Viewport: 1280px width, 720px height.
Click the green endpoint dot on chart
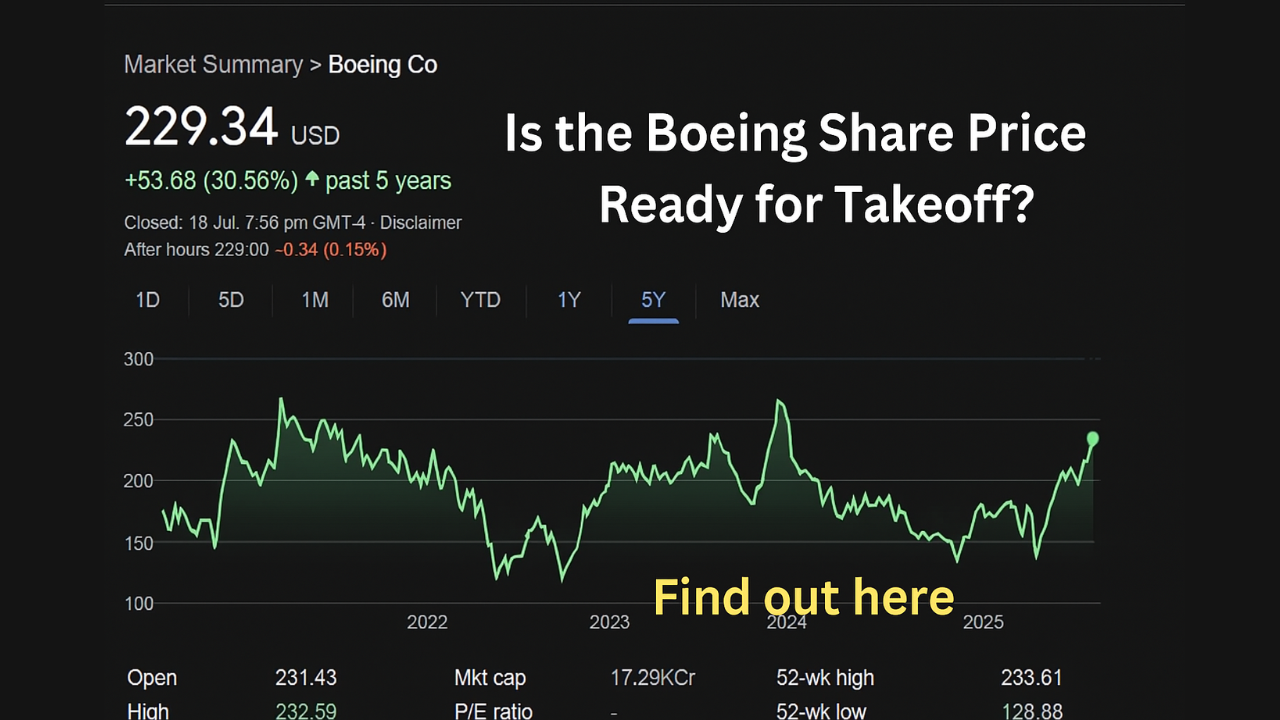(x=1093, y=439)
